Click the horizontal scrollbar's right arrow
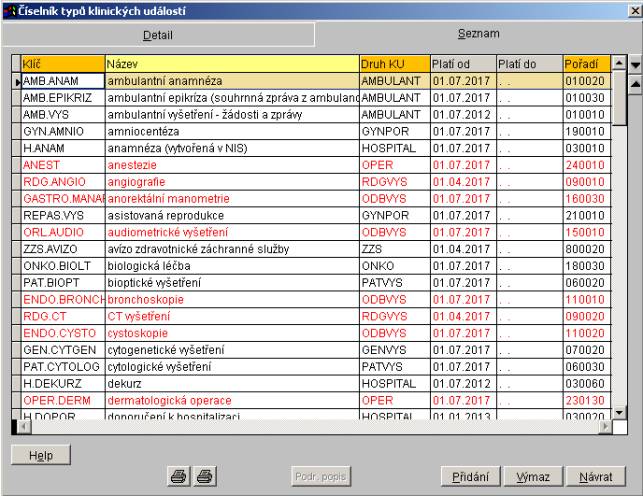The image size is (643, 496). [604, 425]
